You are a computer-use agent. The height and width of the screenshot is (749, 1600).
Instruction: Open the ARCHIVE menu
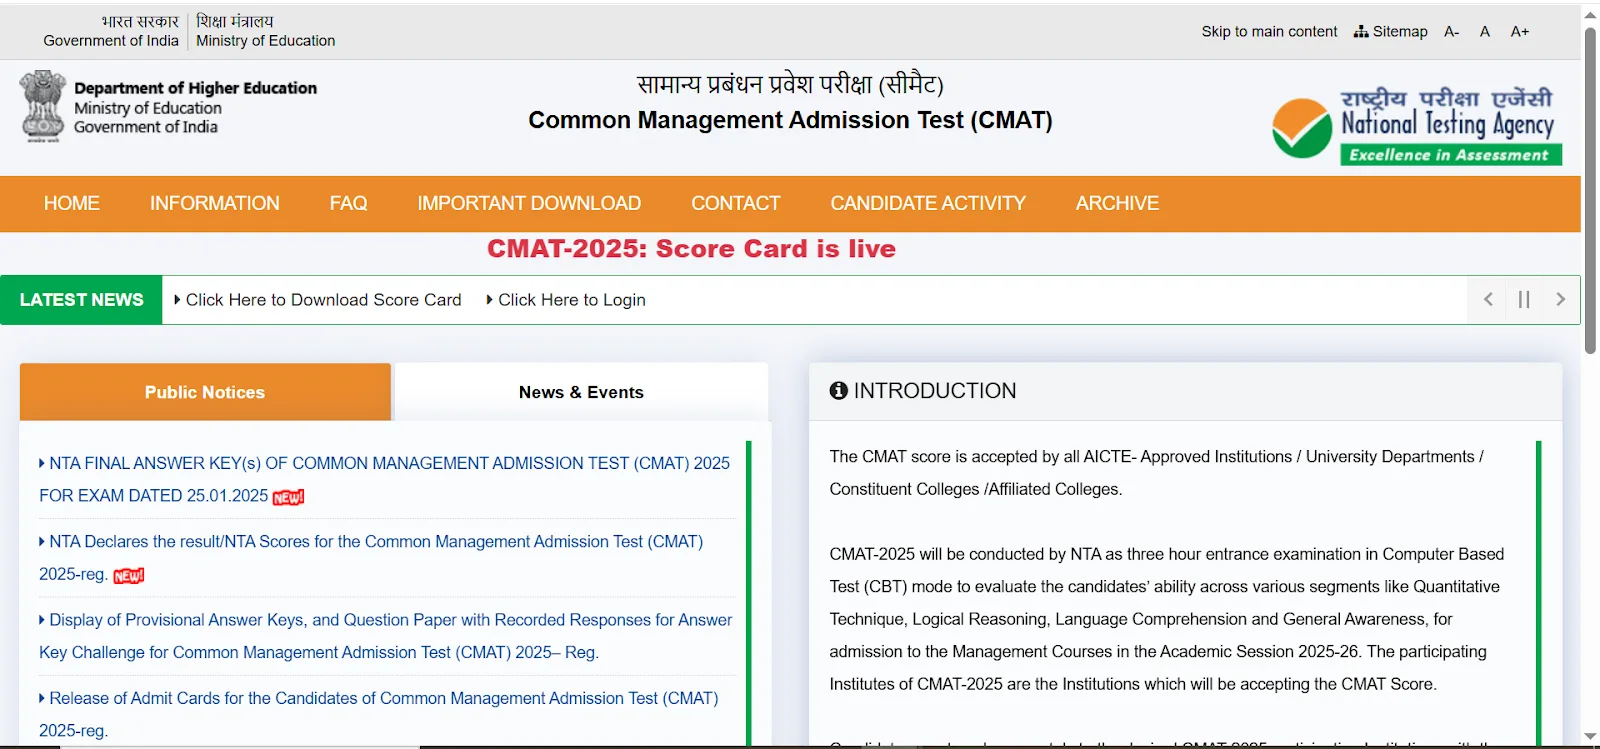coord(1117,203)
